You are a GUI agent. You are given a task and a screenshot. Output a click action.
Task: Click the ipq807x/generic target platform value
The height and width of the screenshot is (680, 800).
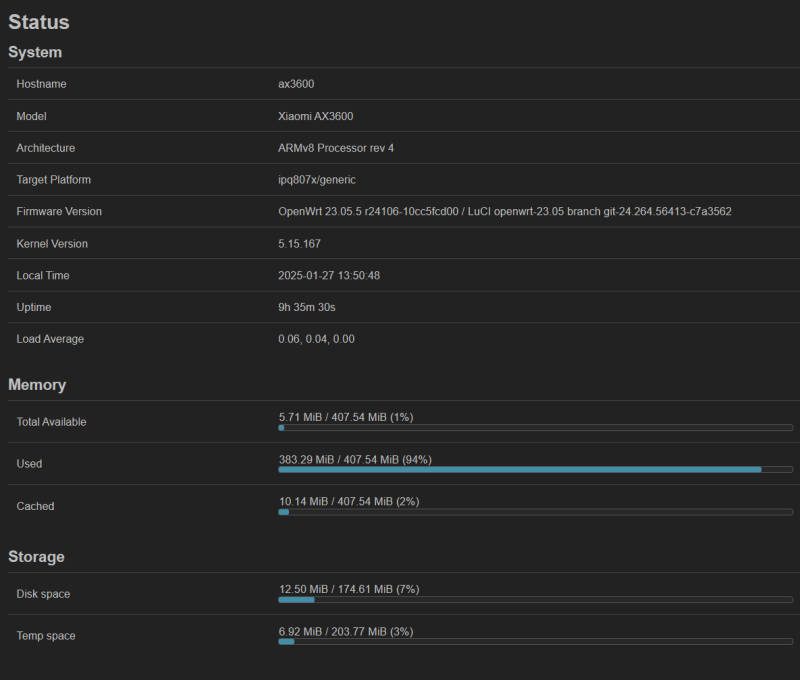tap(317, 180)
